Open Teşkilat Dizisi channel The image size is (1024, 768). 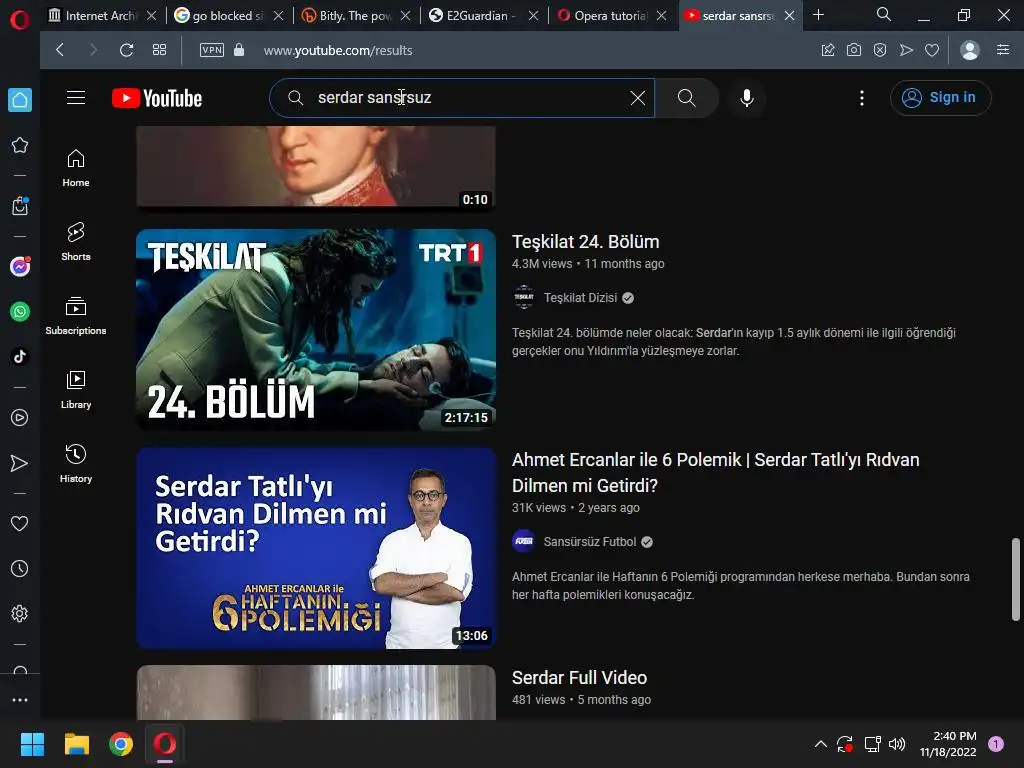pos(580,298)
